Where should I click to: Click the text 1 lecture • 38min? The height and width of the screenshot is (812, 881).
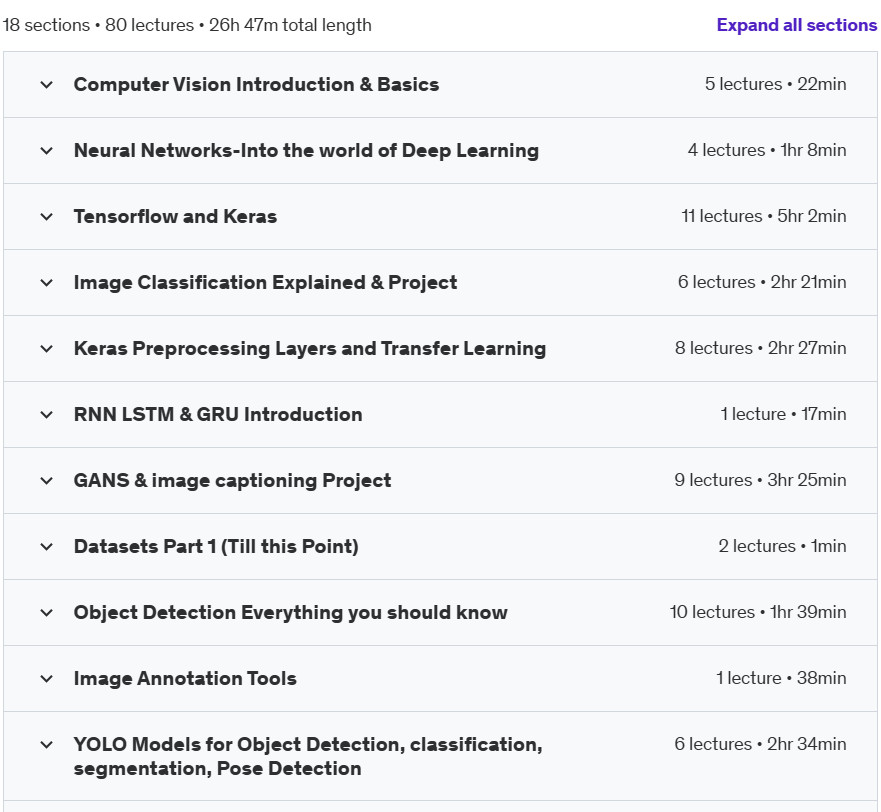click(781, 678)
